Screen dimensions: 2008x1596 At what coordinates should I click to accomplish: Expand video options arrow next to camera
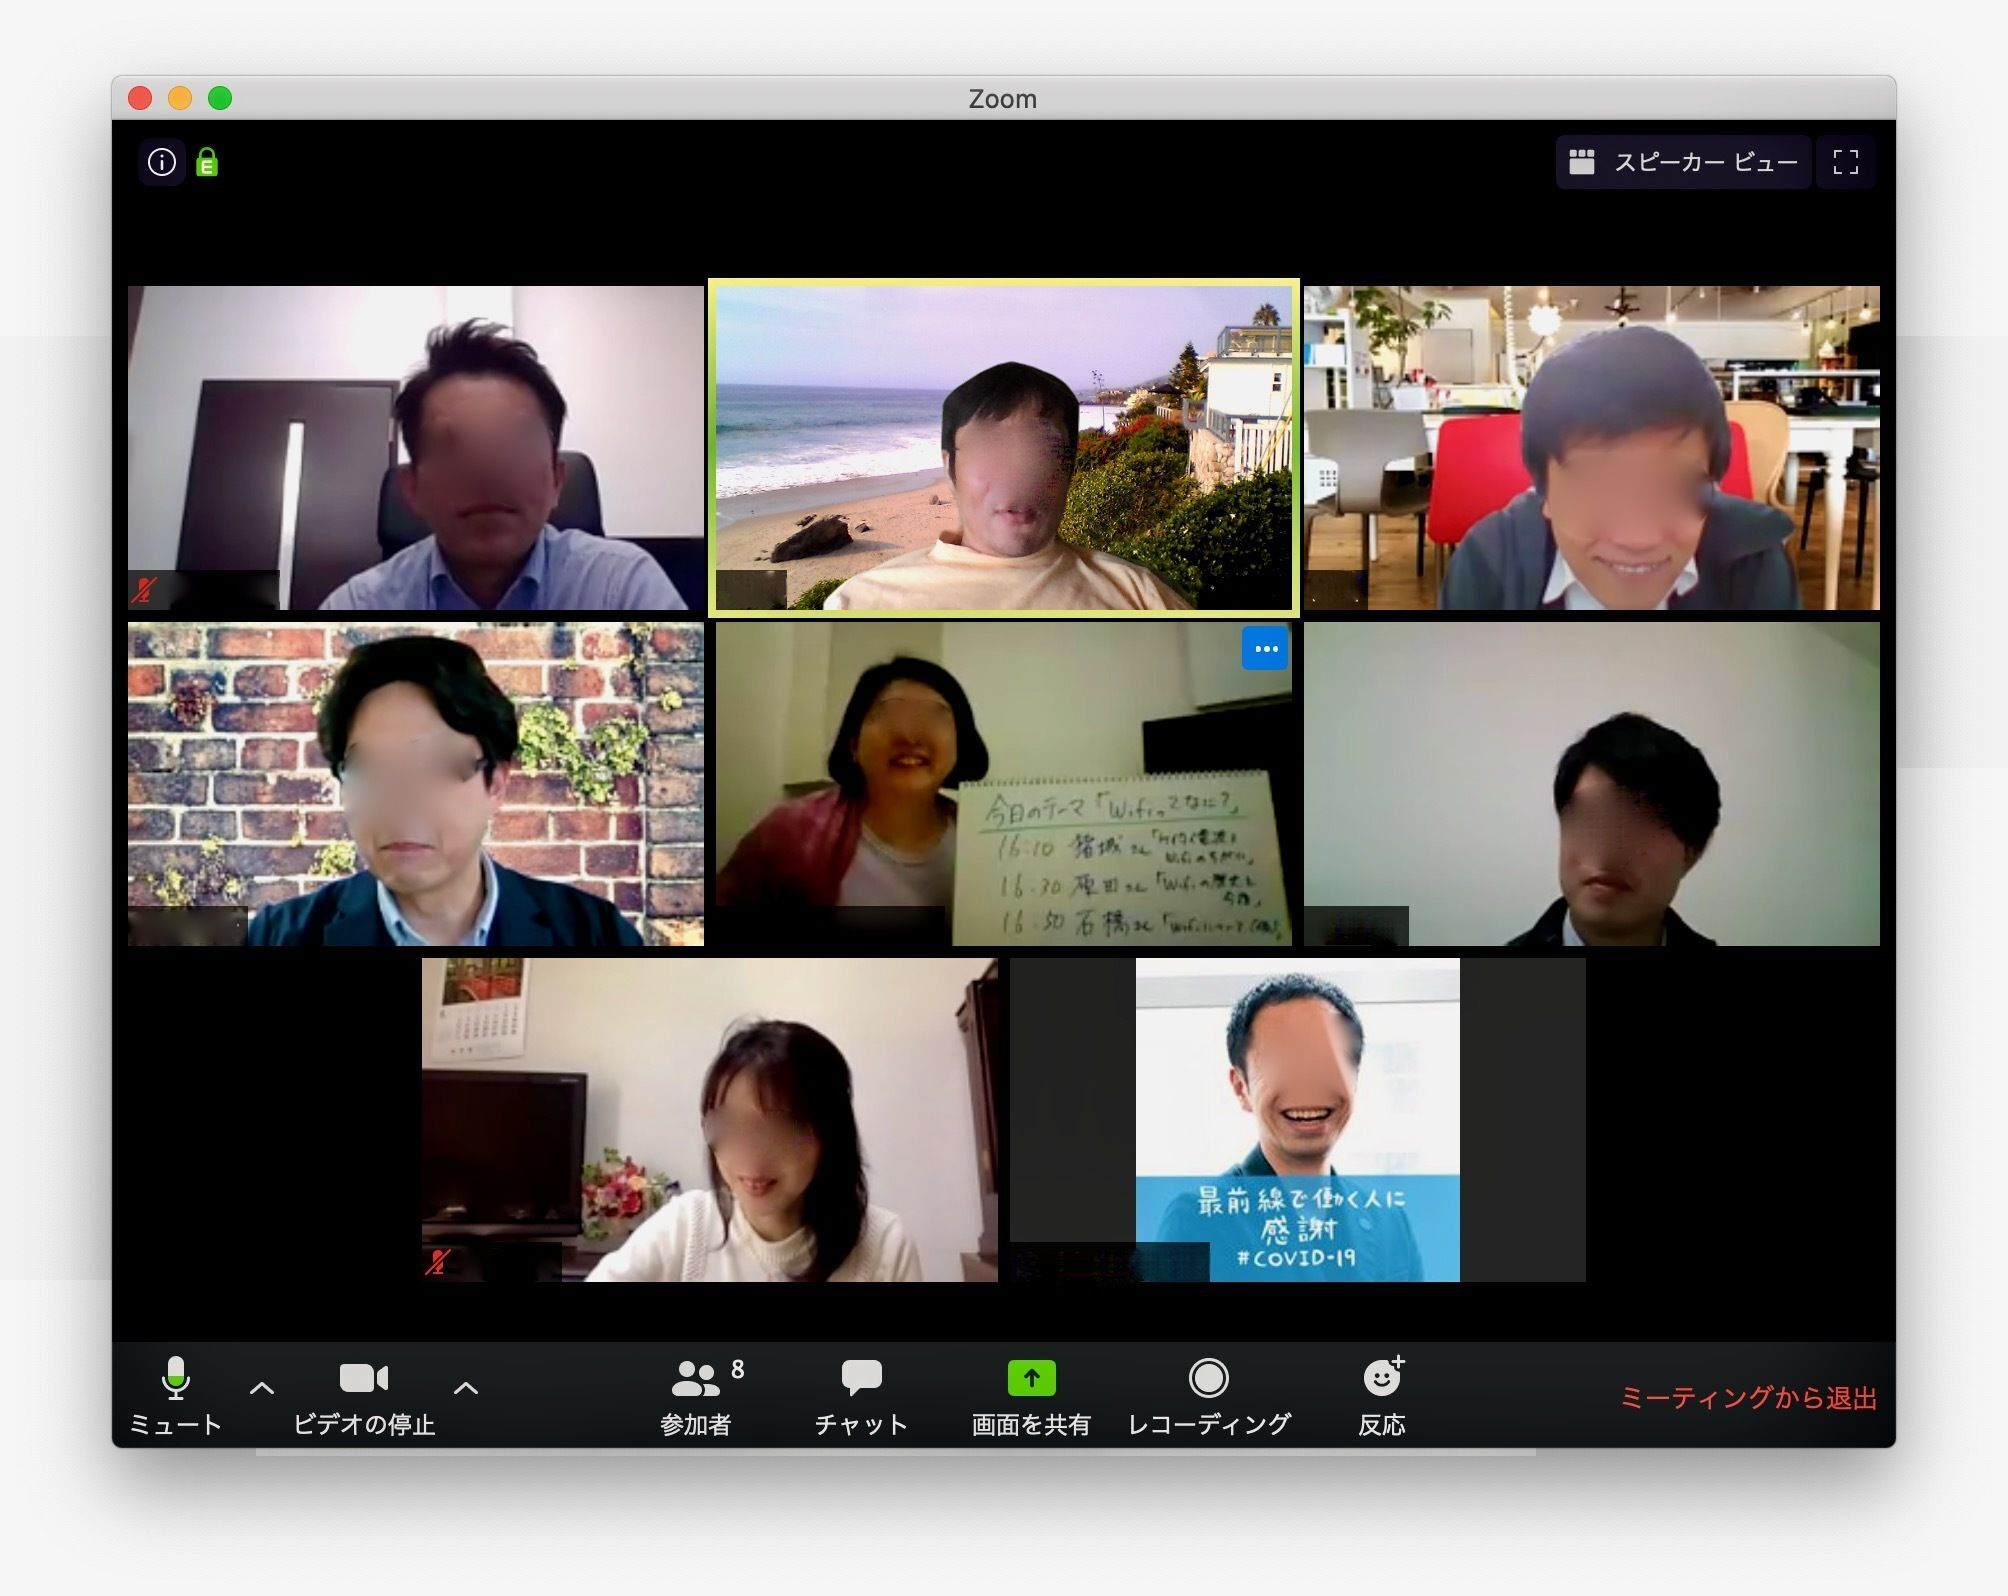(x=466, y=1387)
